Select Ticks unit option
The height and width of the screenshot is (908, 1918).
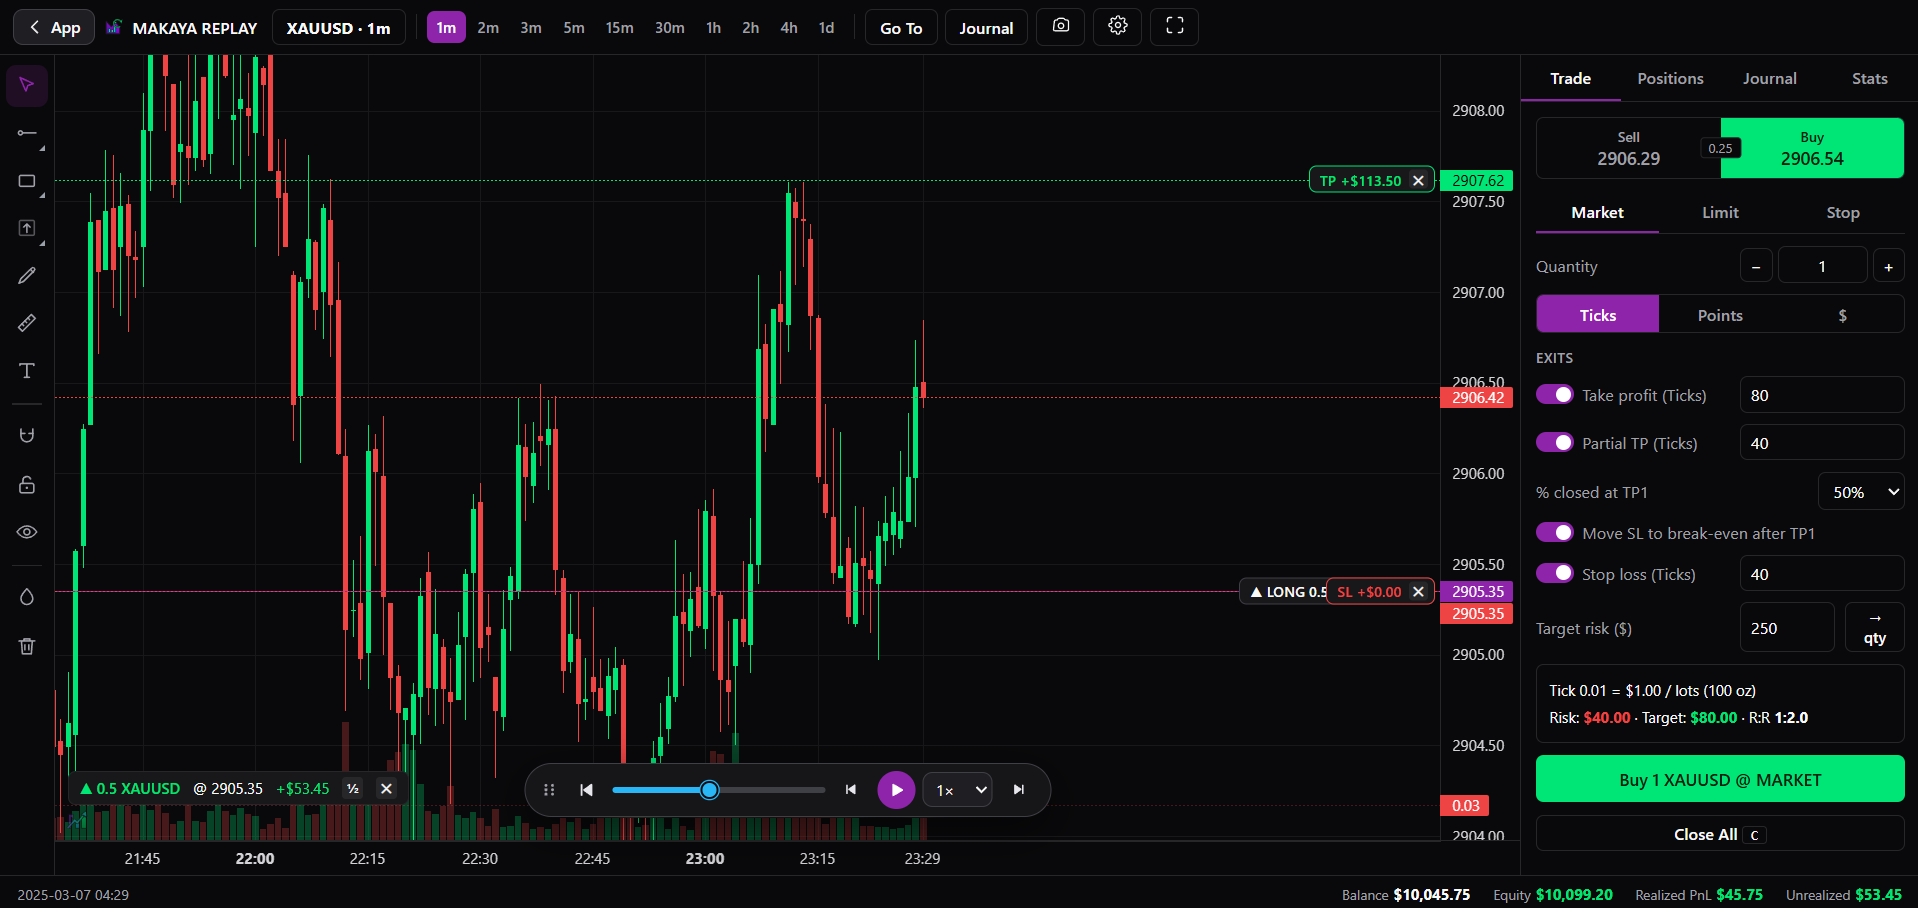pyautogui.click(x=1597, y=315)
